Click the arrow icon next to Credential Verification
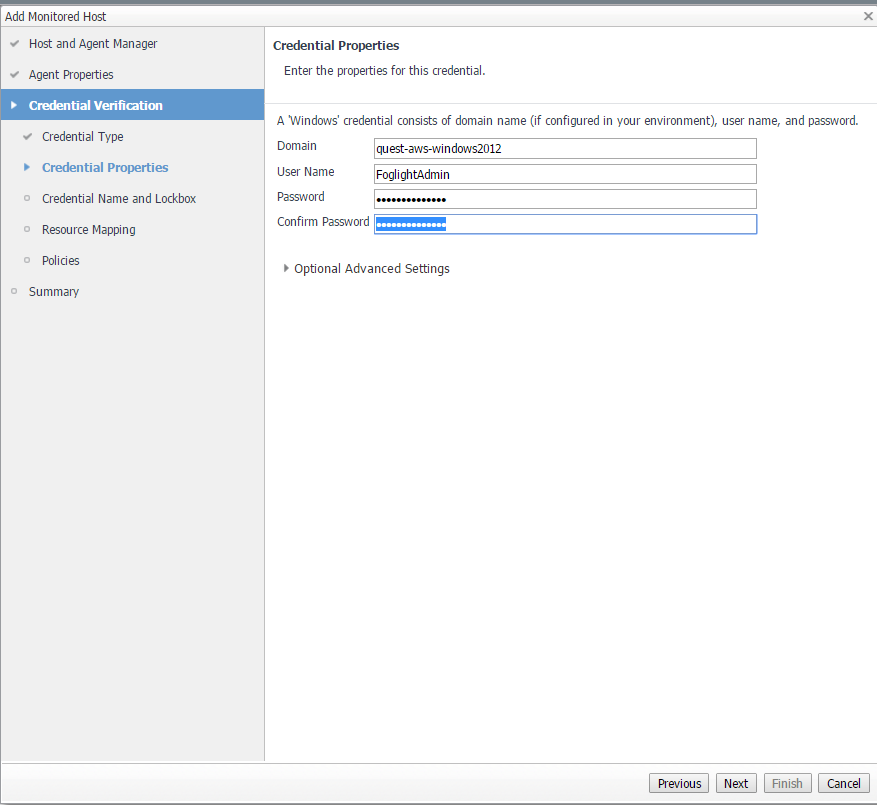Screen dimensions: 877x805 tap(14, 106)
